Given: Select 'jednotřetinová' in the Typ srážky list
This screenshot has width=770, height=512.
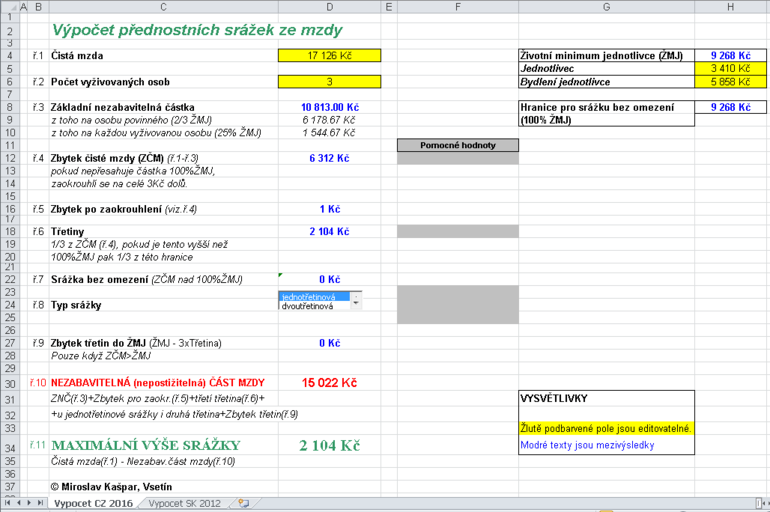Looking at the screenshot, I should [315, 296].
